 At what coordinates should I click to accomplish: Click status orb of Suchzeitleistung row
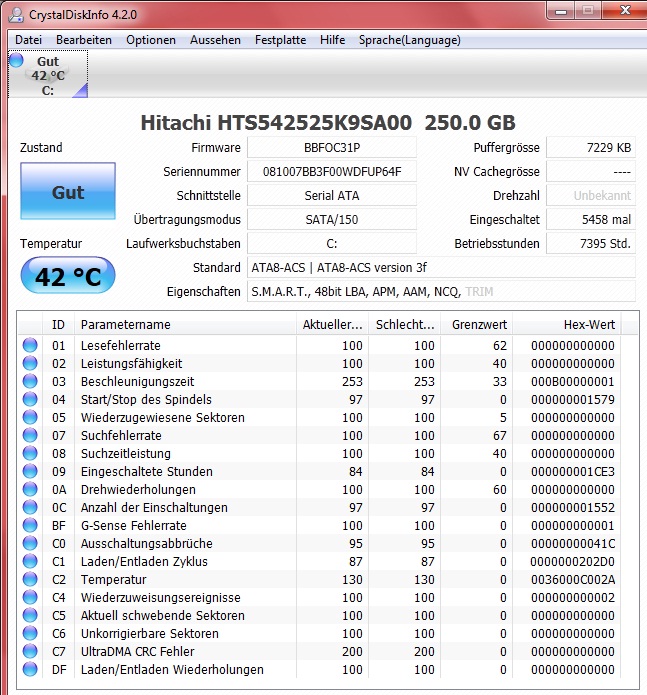[x=30, y=453]
